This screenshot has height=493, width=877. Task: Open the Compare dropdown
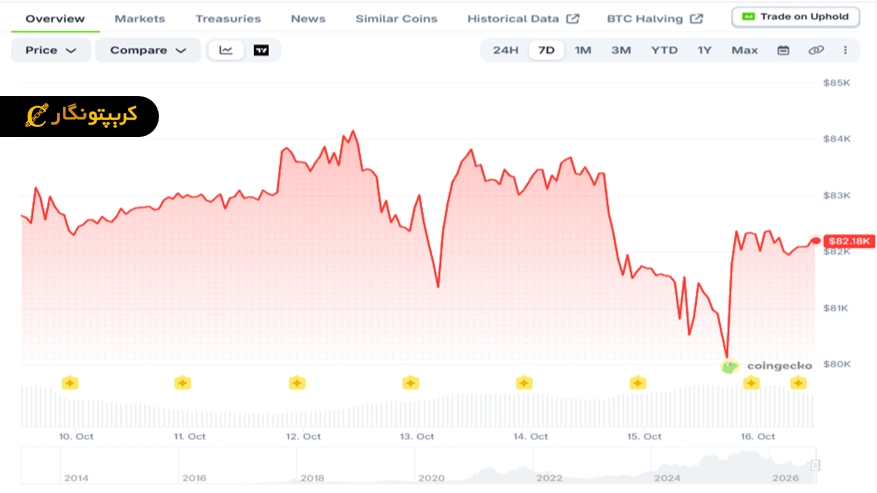[148, 50]
